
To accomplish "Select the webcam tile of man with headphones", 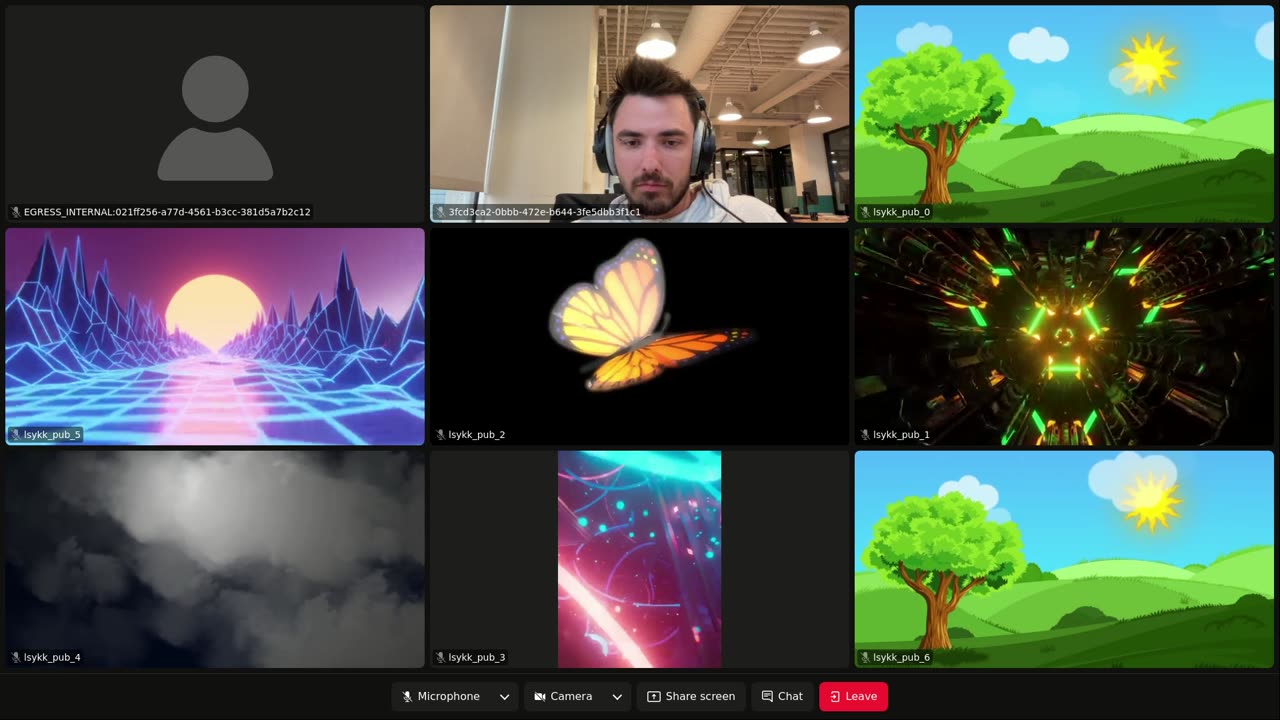I will click(640, 113).
